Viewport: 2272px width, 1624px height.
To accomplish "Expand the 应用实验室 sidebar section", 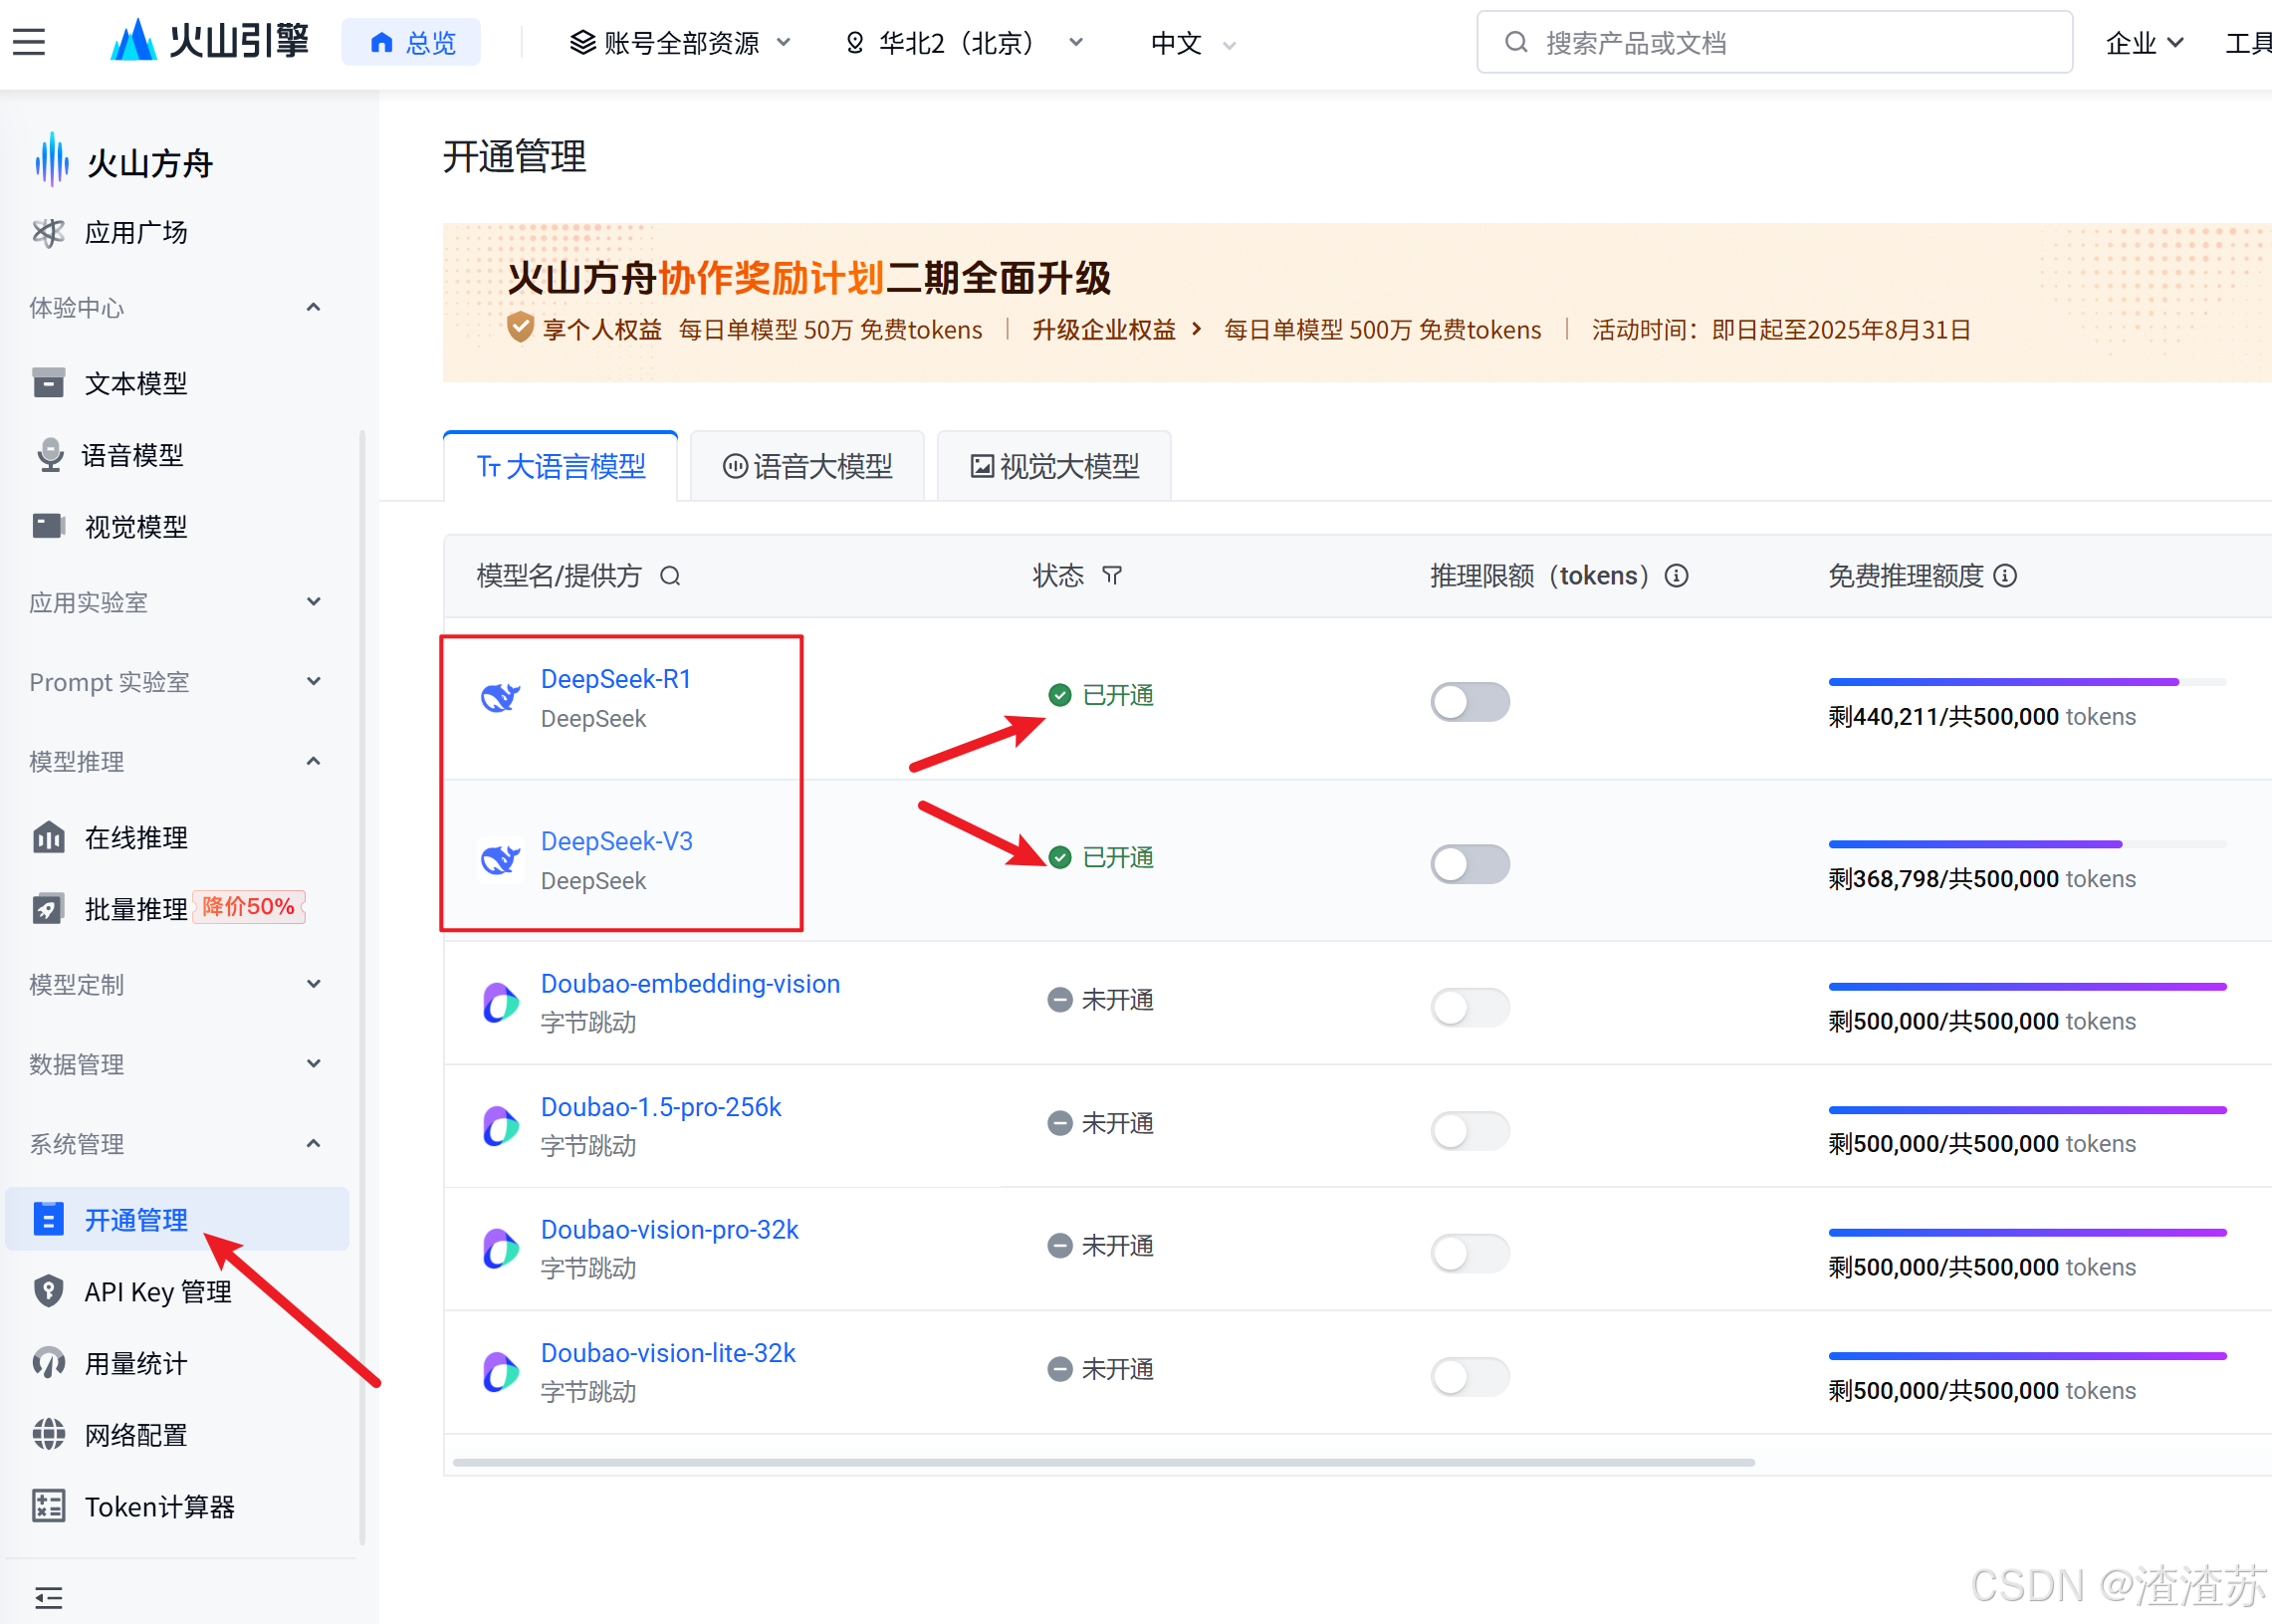I will [x=313, y=601].
